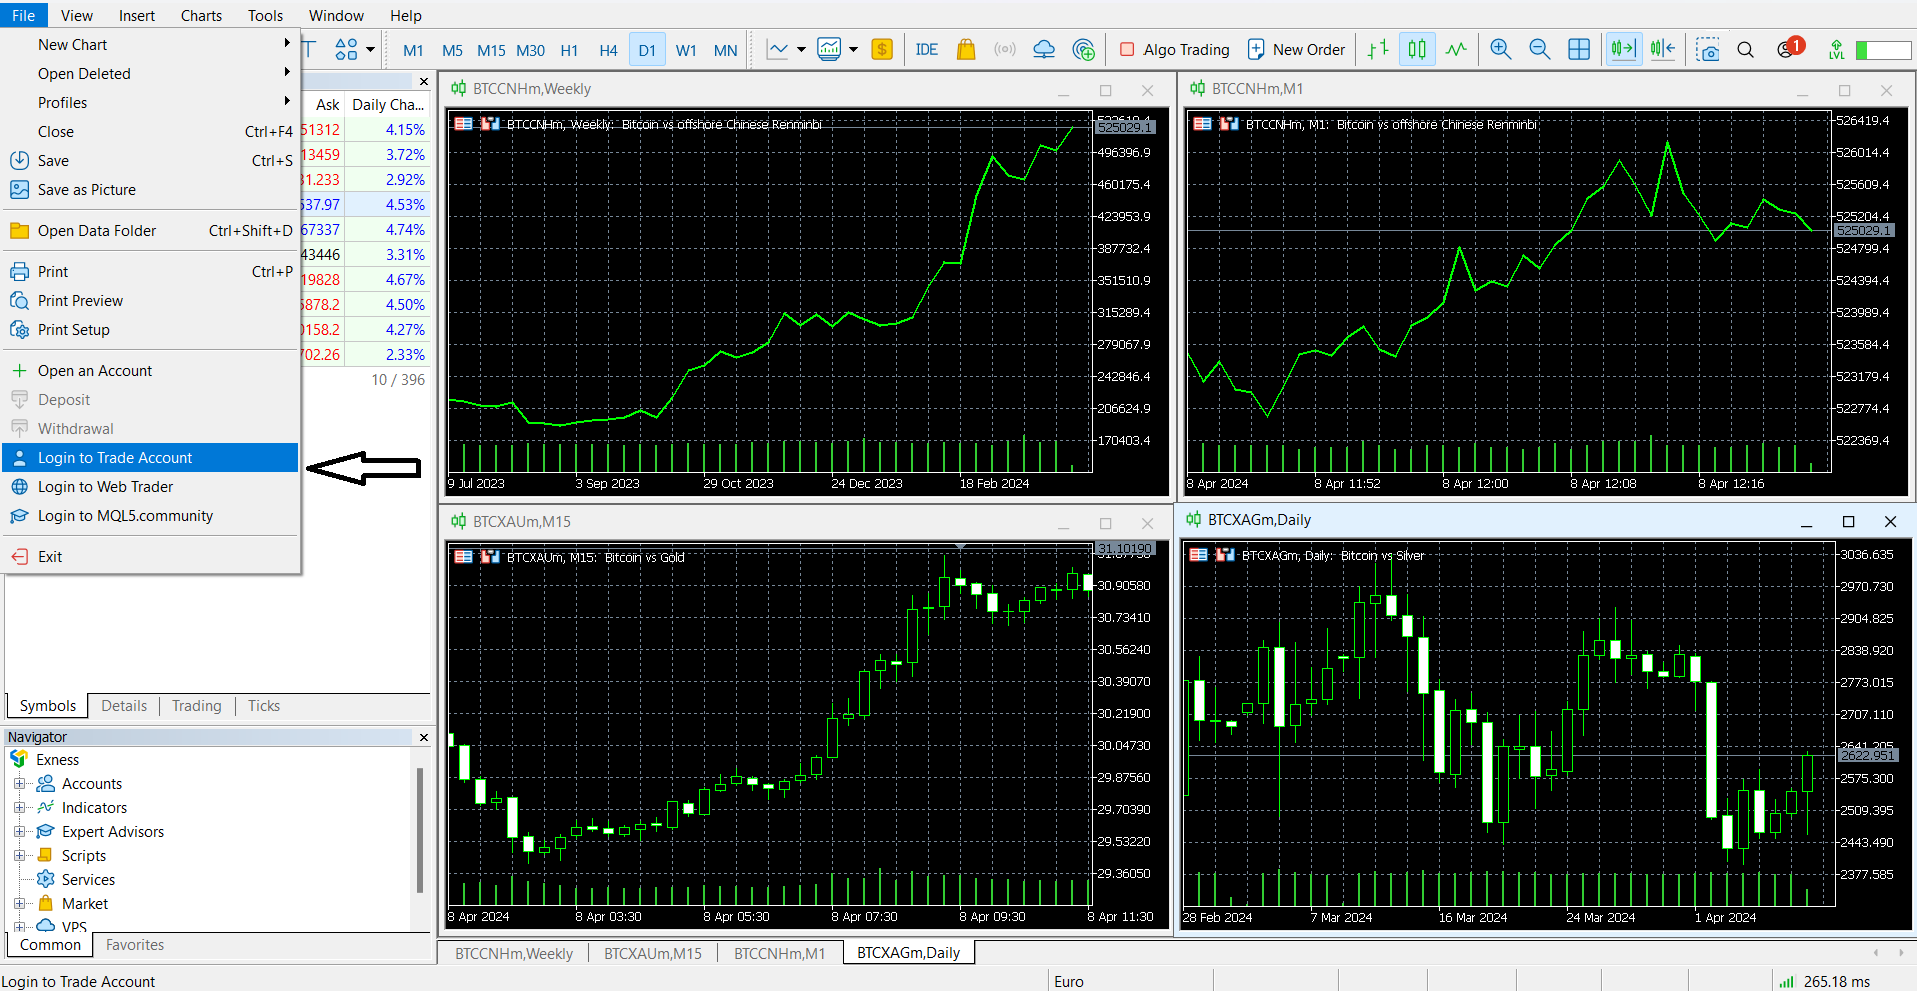Viewport: 1917px width, 991px height.
Task: Select Print Preview menu entry
Action: click(151, 300)
